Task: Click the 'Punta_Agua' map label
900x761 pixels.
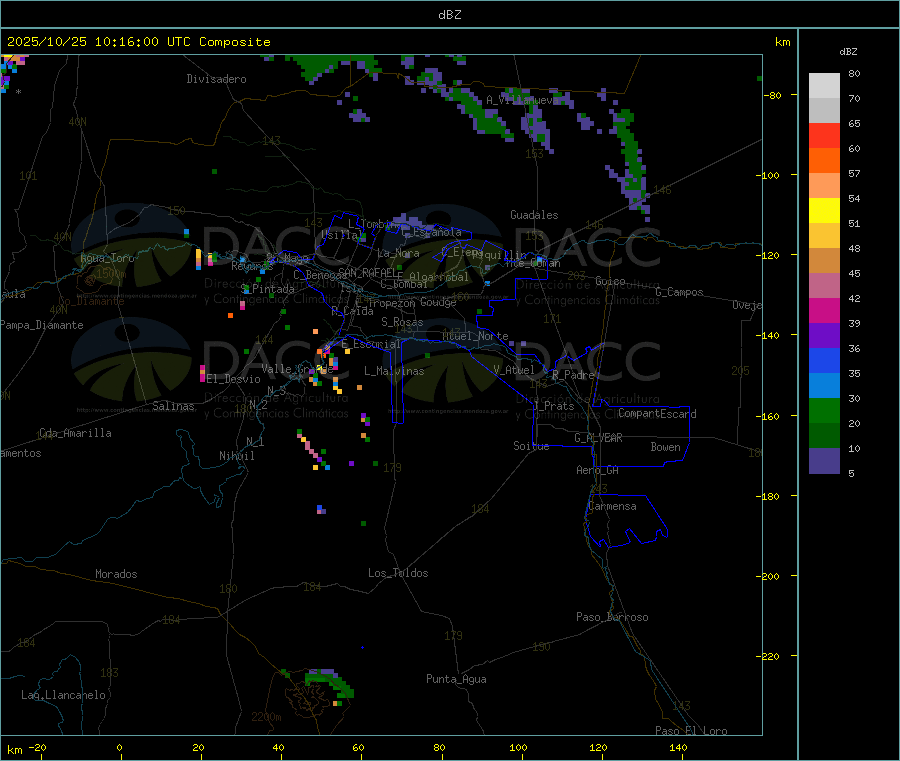Action: point(456,679)
